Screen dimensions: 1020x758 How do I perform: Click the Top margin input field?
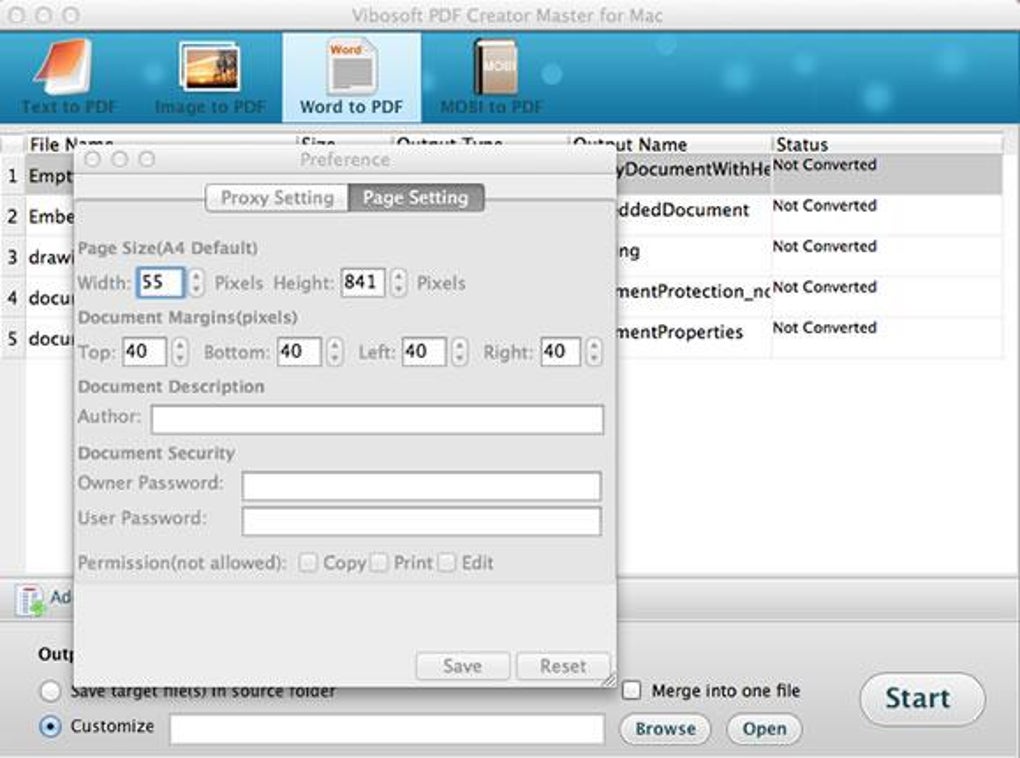click(144, 352)
